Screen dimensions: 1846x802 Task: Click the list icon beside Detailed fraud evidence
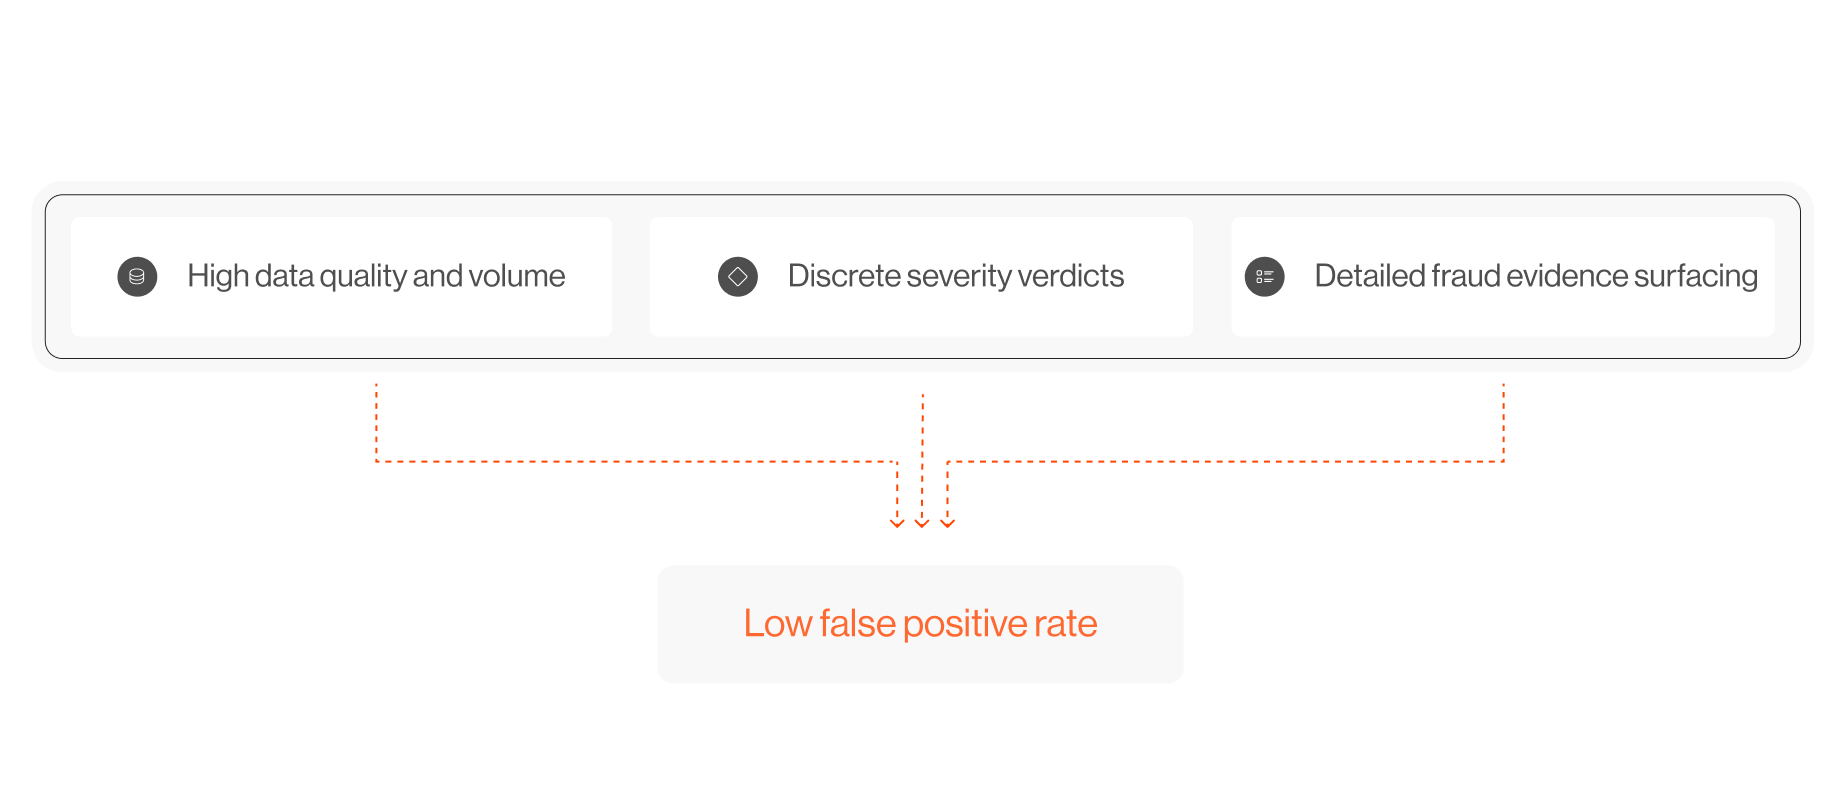1264,277
